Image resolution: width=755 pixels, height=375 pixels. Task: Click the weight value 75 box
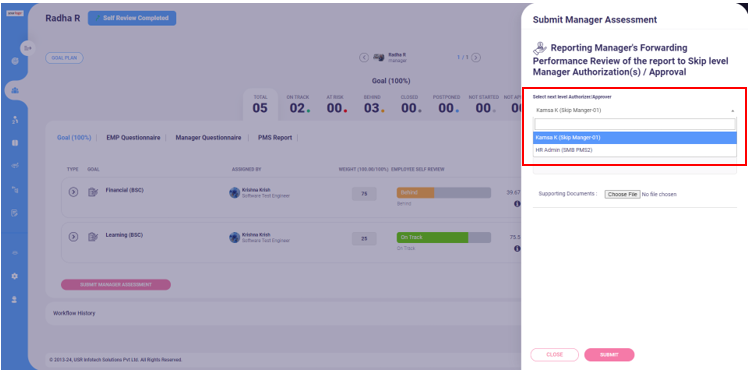point(364,194)
